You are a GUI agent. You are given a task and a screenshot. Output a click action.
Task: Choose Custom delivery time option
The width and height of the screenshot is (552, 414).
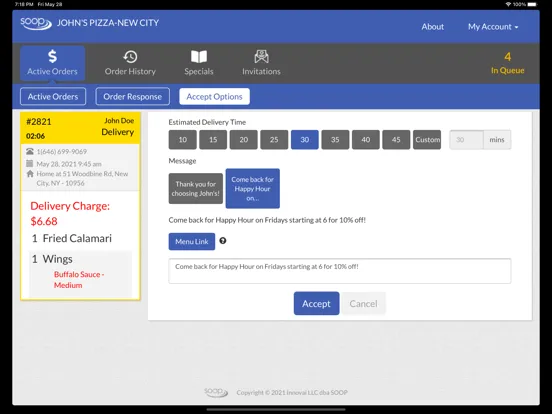click(427, 140)
